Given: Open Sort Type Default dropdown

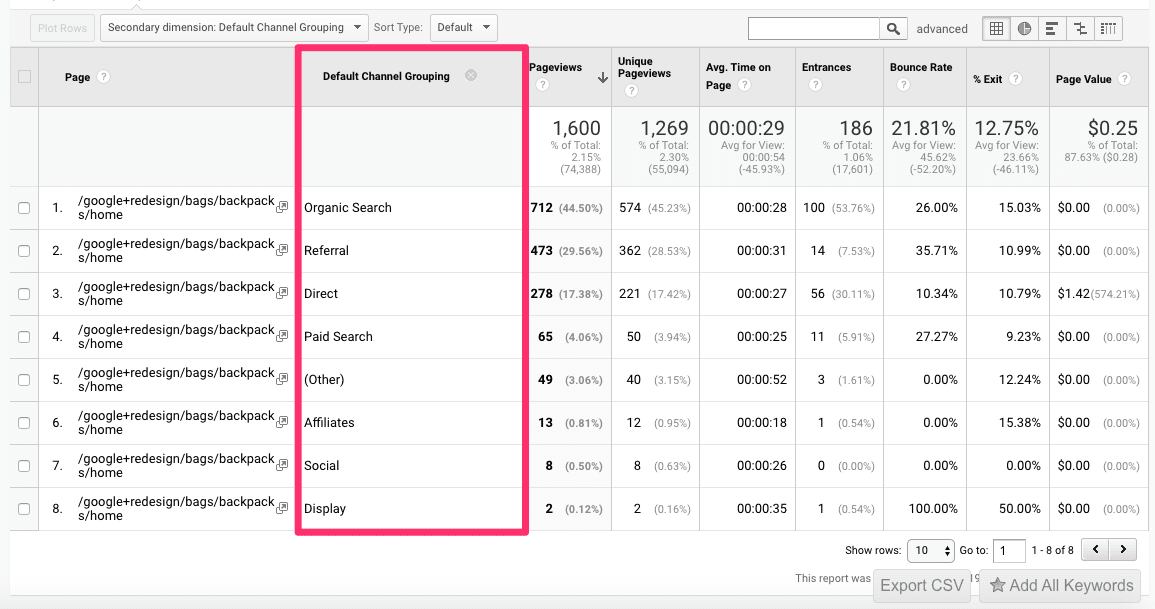Looking at the screenshot, I should pos(463,28).
